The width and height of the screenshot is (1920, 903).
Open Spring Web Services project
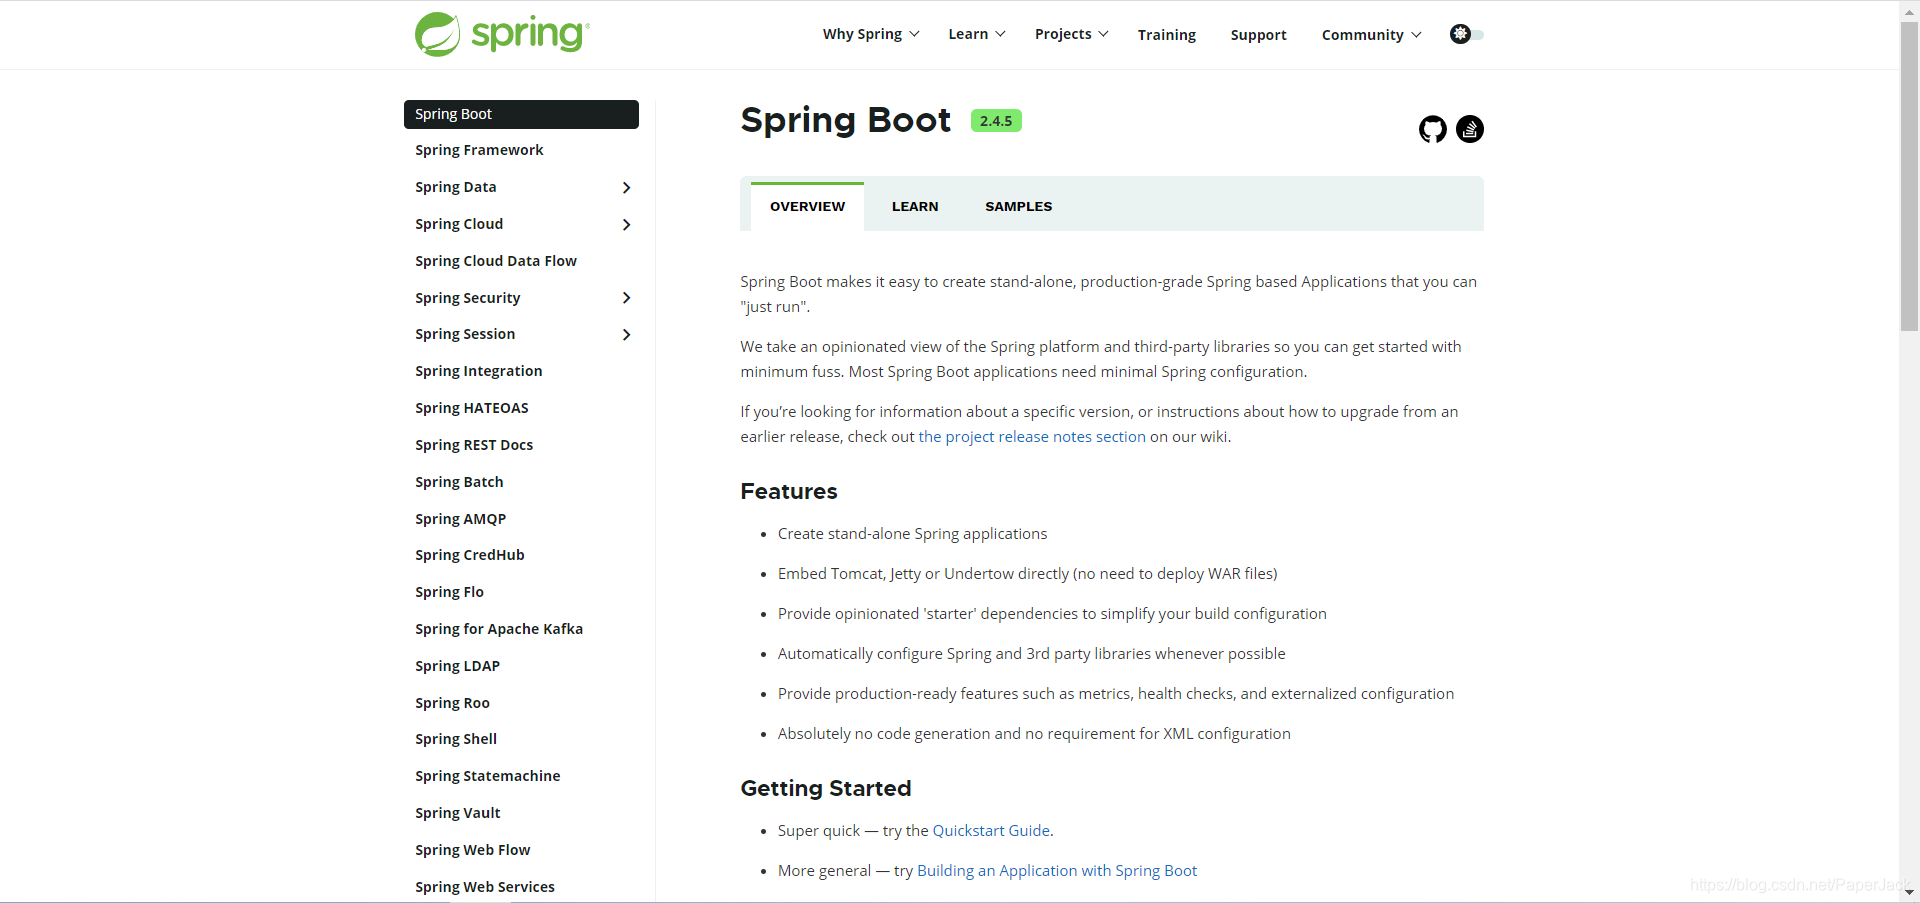(485, 887)
